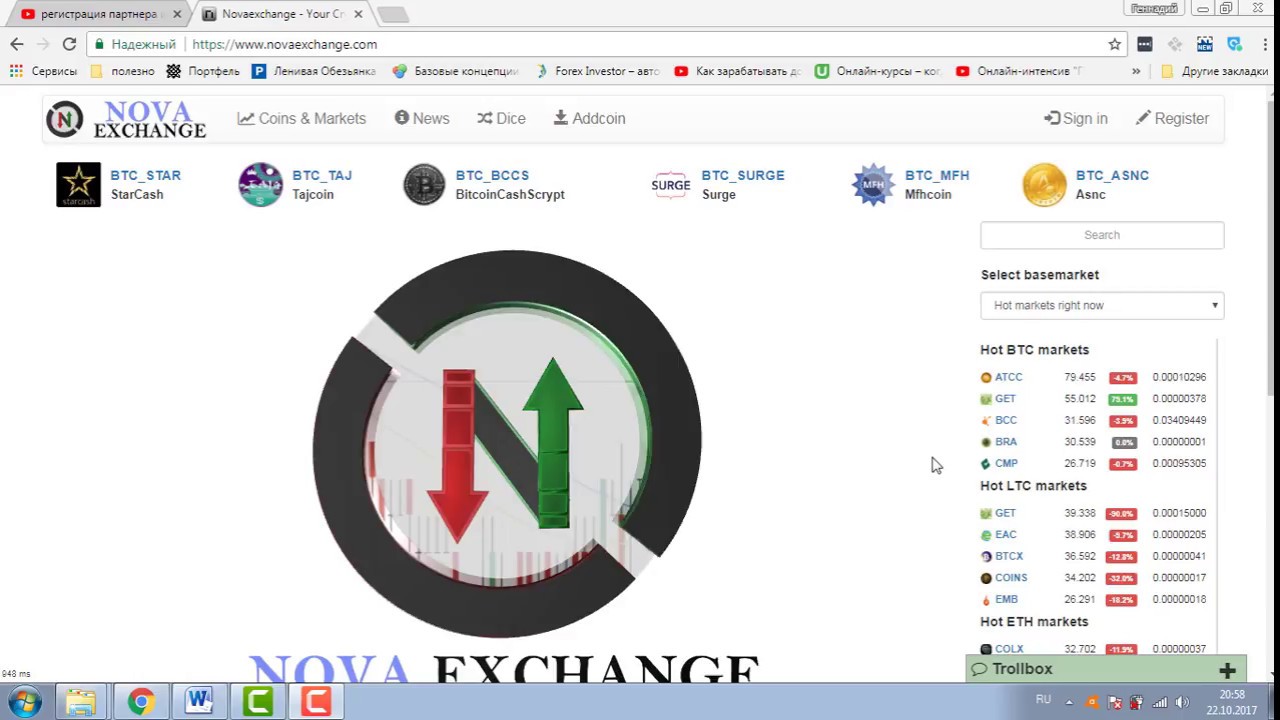Click the Surge coin logo
Image resolution: width=1280 pixels, height=720 pixels.
click(671, 185)
